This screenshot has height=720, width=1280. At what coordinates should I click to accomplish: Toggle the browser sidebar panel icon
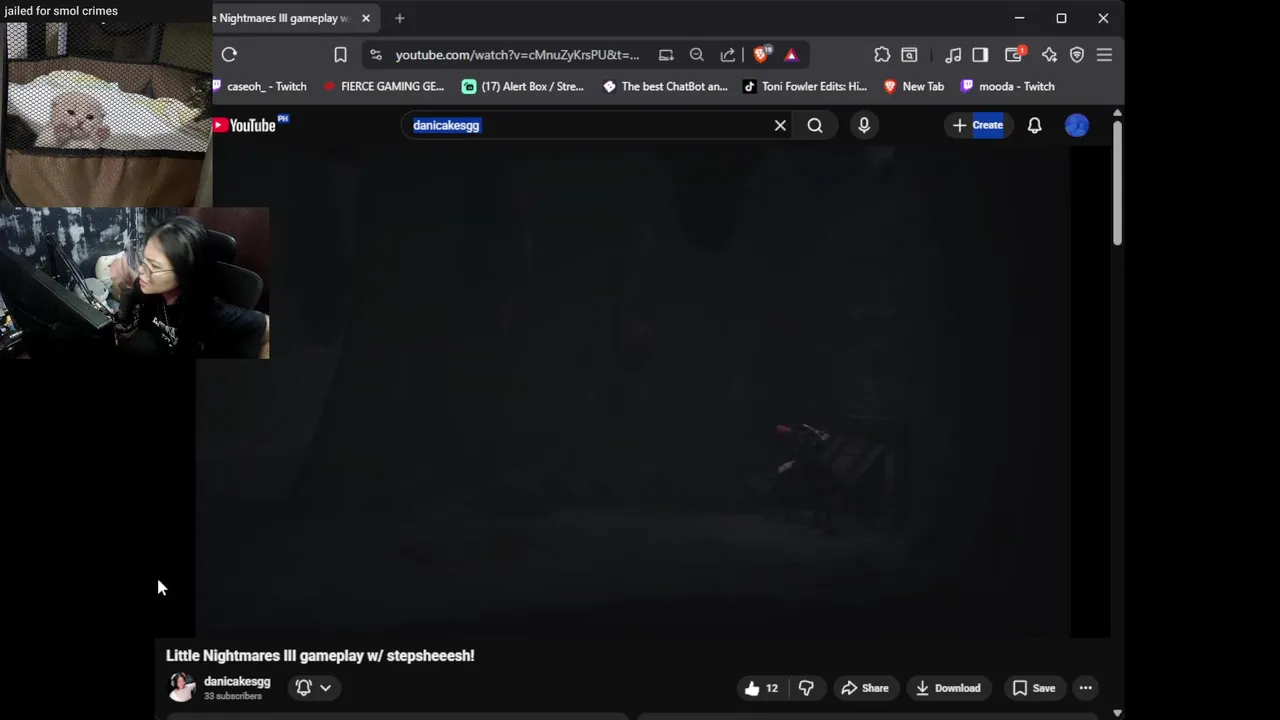(x=980, y=55)
